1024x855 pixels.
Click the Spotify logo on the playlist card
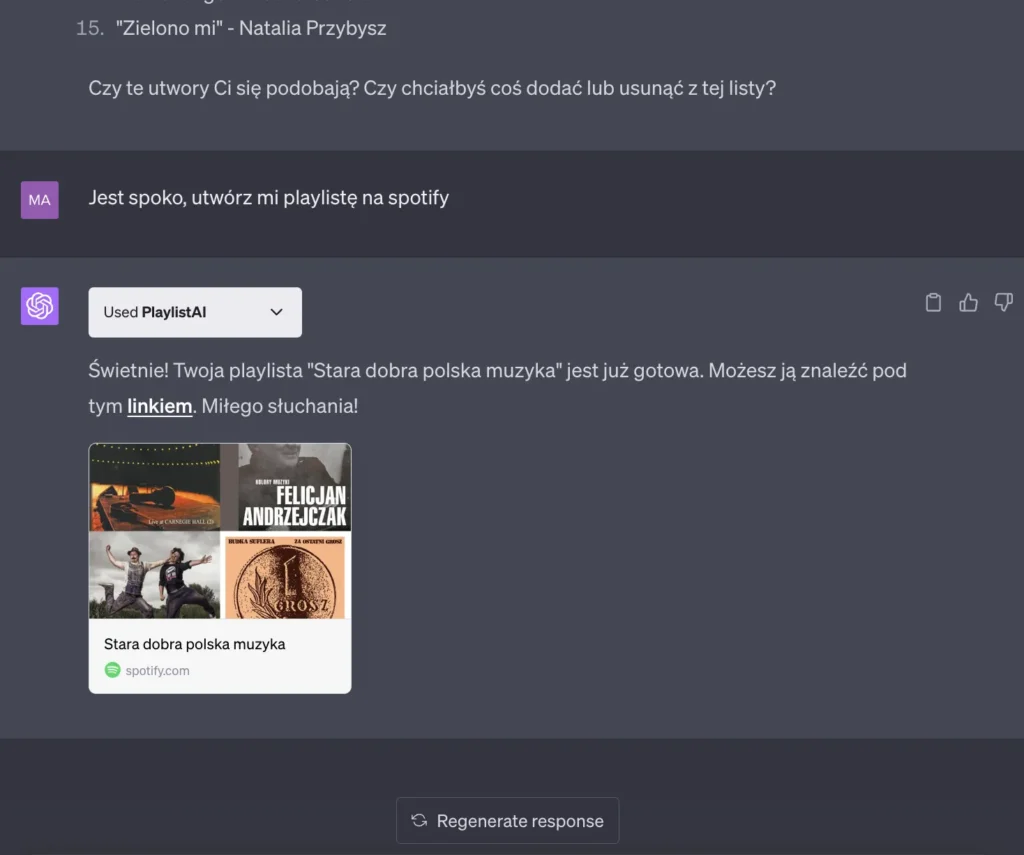pyautogui.click(x=112, y=669)
